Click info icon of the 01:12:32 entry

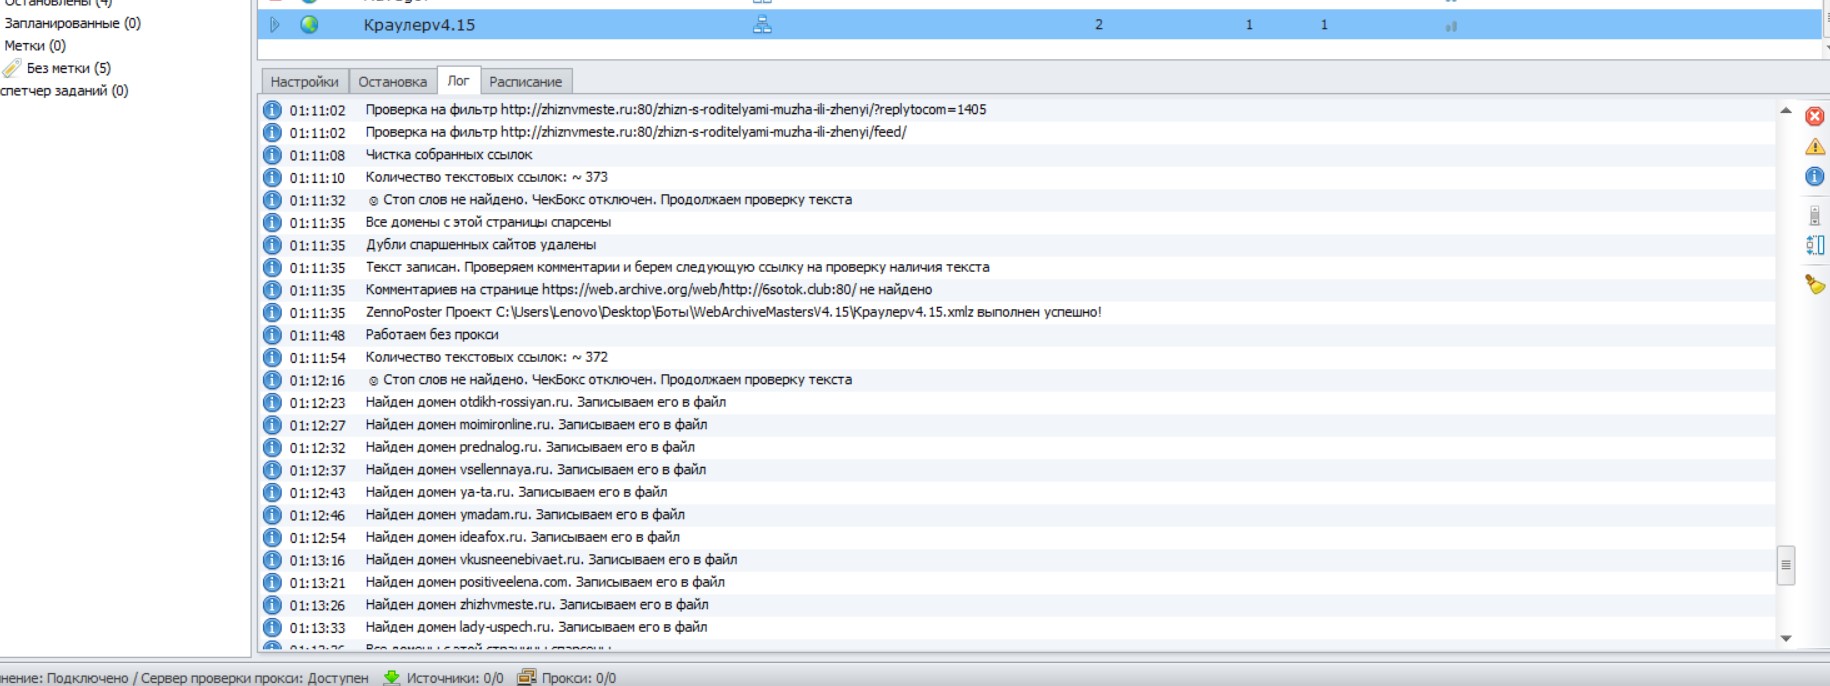pyautogui.click(x=272, y=447)
